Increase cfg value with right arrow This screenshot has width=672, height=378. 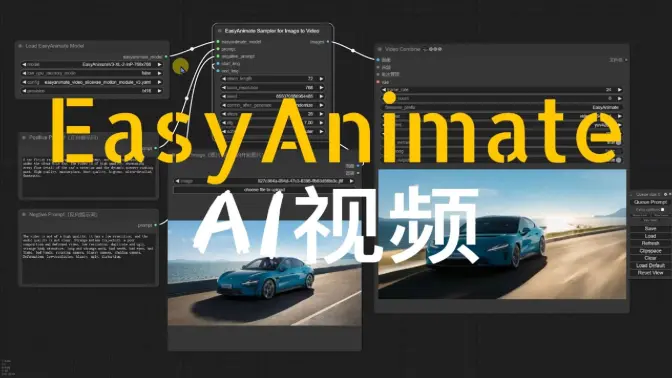[x=321, y=123]
